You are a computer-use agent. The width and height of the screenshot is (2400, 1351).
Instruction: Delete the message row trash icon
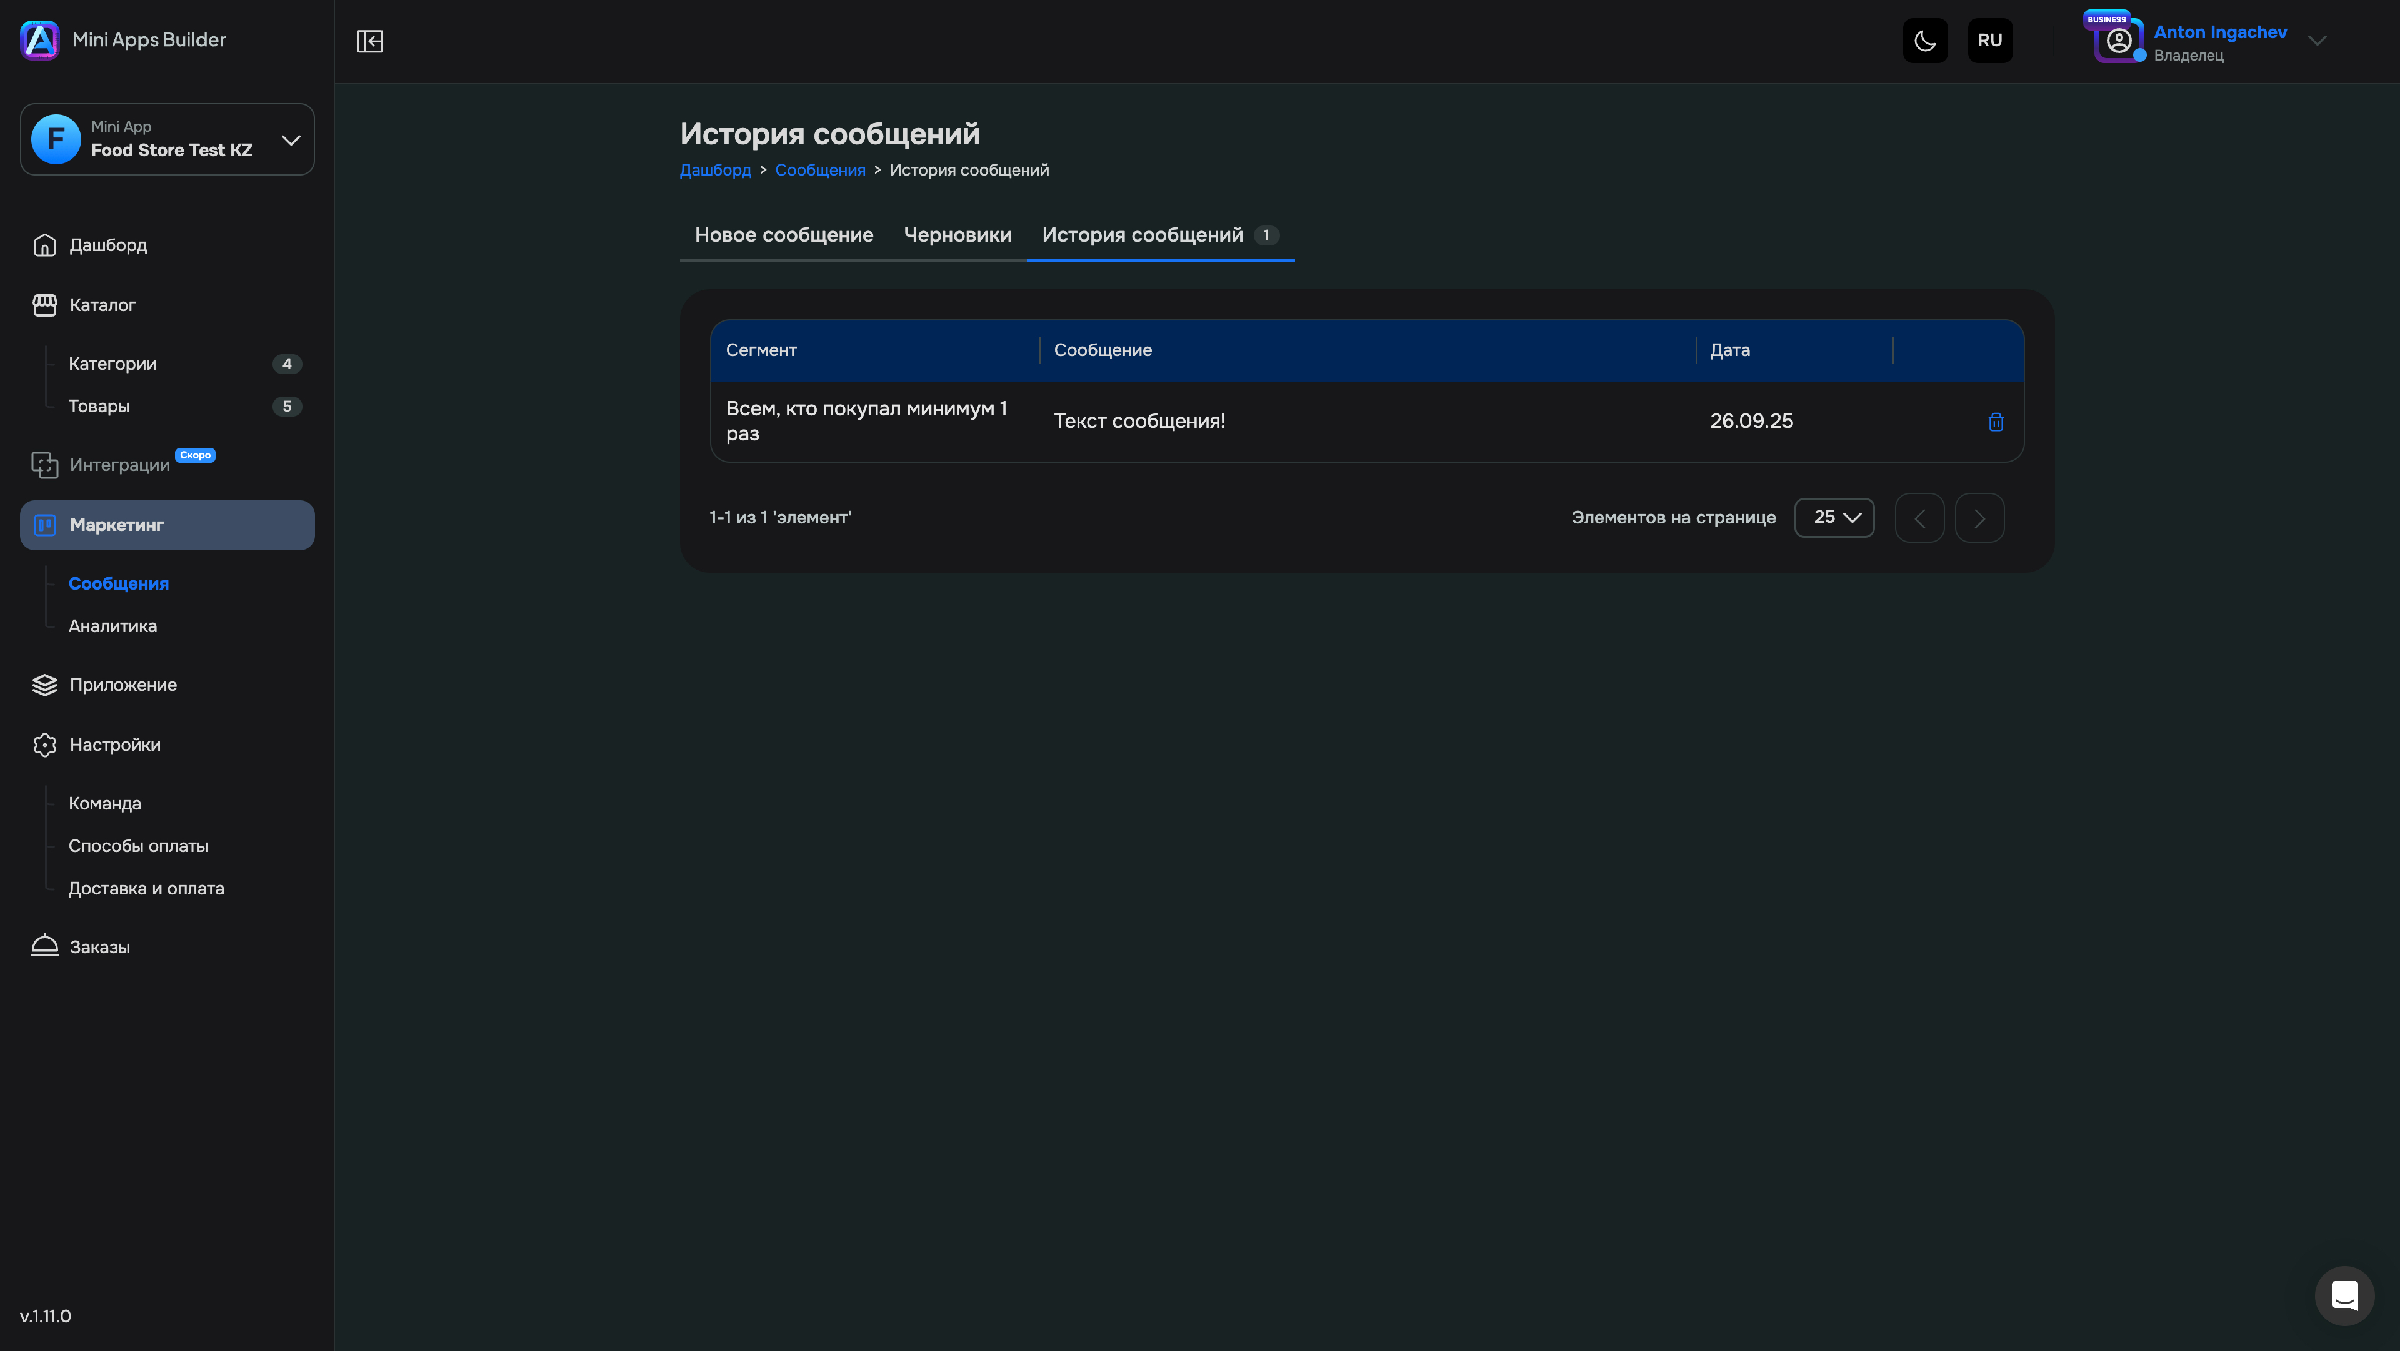pos(1995,422)
